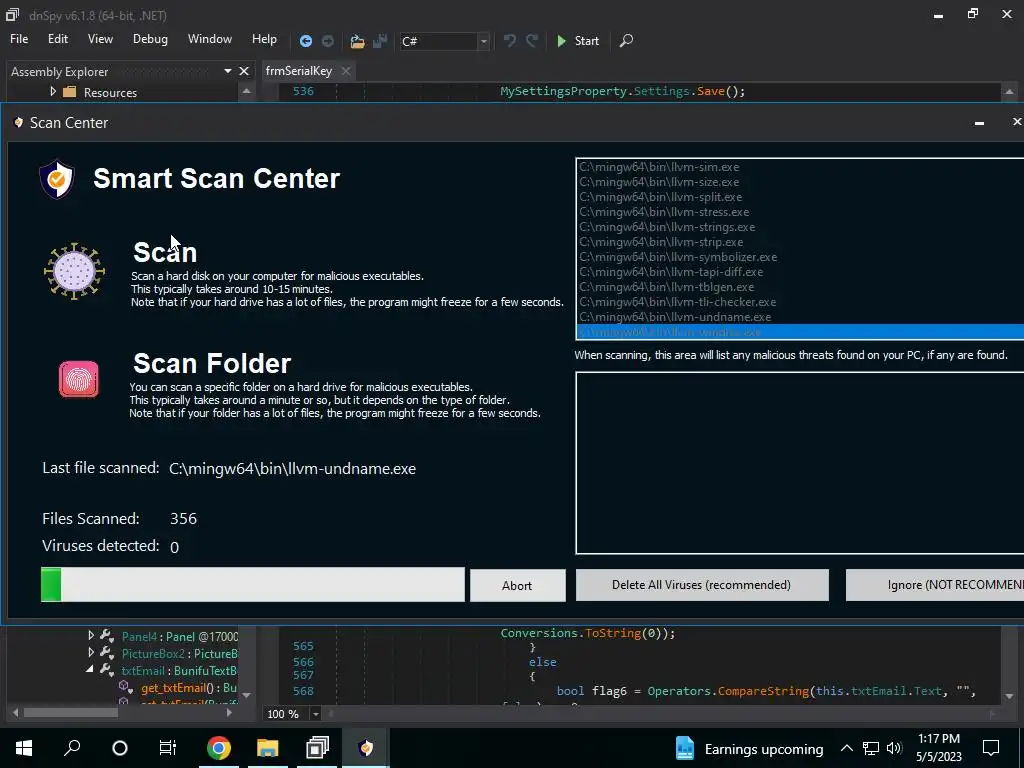The image size is (1024, 768).
Task: Open file using the dnSpy folder icon
Action: [357, 41]
